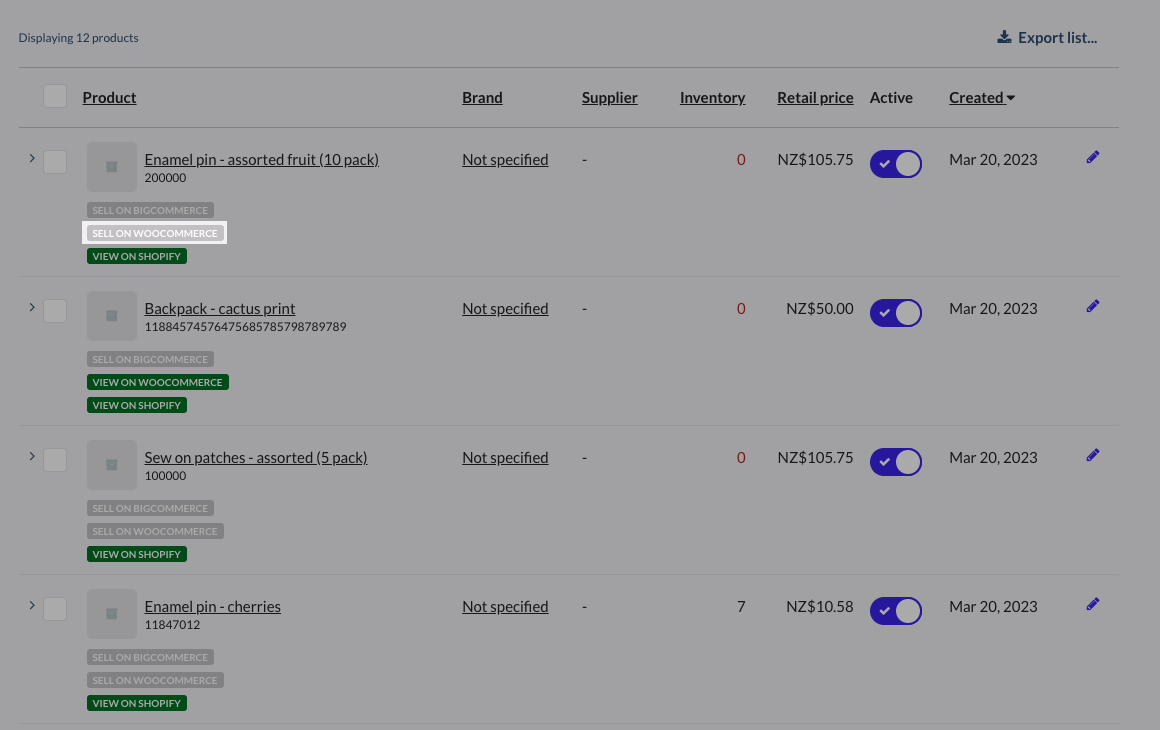1160x730 pixels.
Task: Click the download icon beside Export list
Action: click(1004, 36)
